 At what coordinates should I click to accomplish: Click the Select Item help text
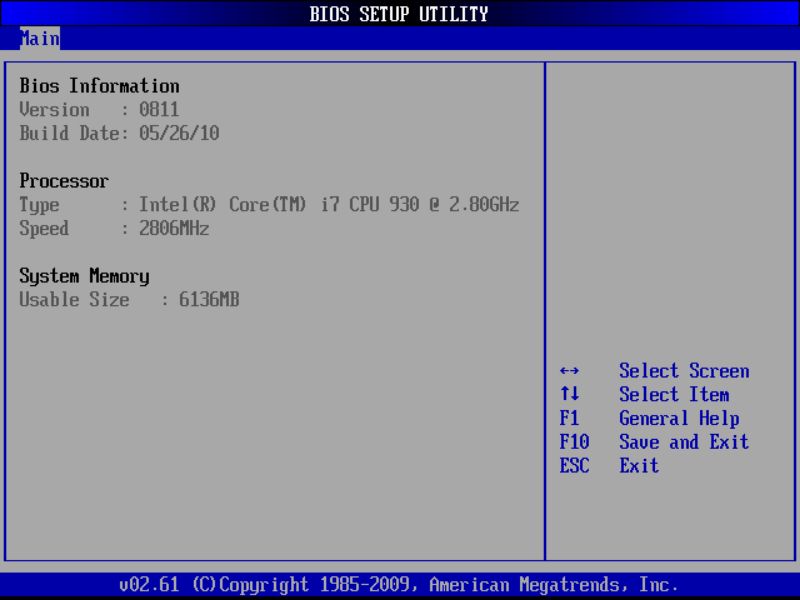click(x=674, y=395)
